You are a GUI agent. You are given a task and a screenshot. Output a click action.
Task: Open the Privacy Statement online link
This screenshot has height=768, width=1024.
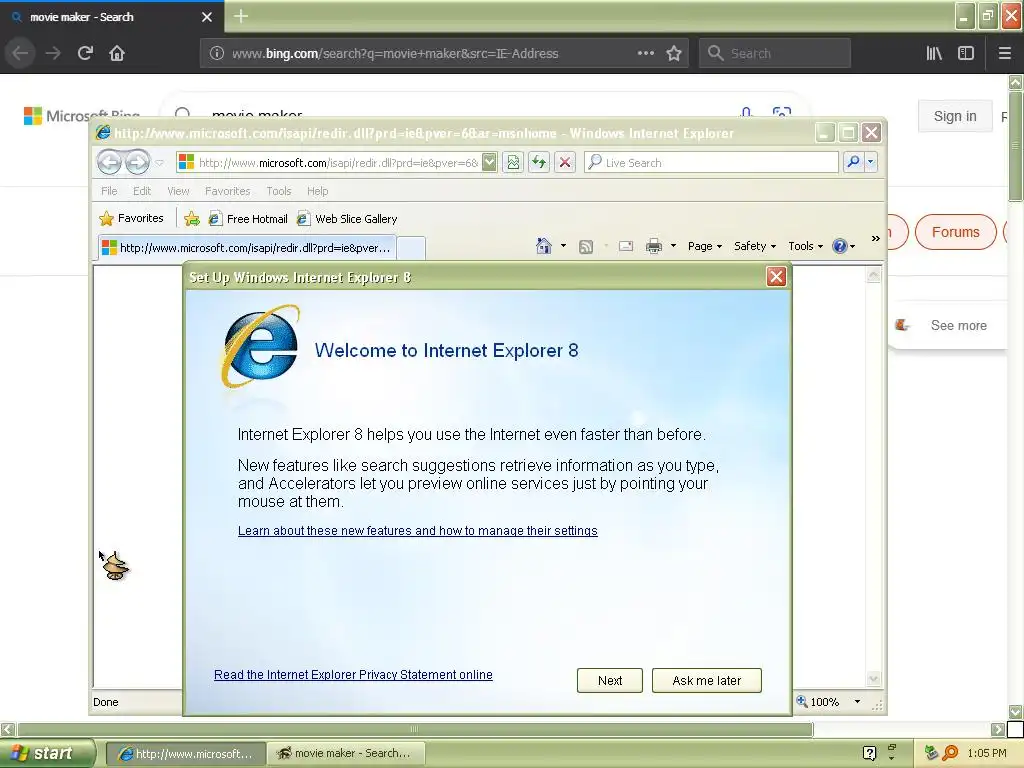(x=353, y=675)
